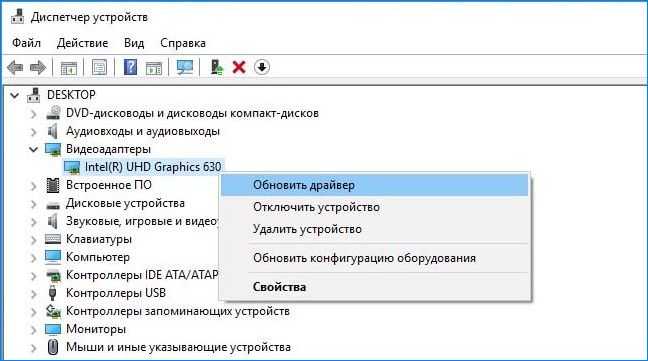Expand the Мониторы category

34,330
